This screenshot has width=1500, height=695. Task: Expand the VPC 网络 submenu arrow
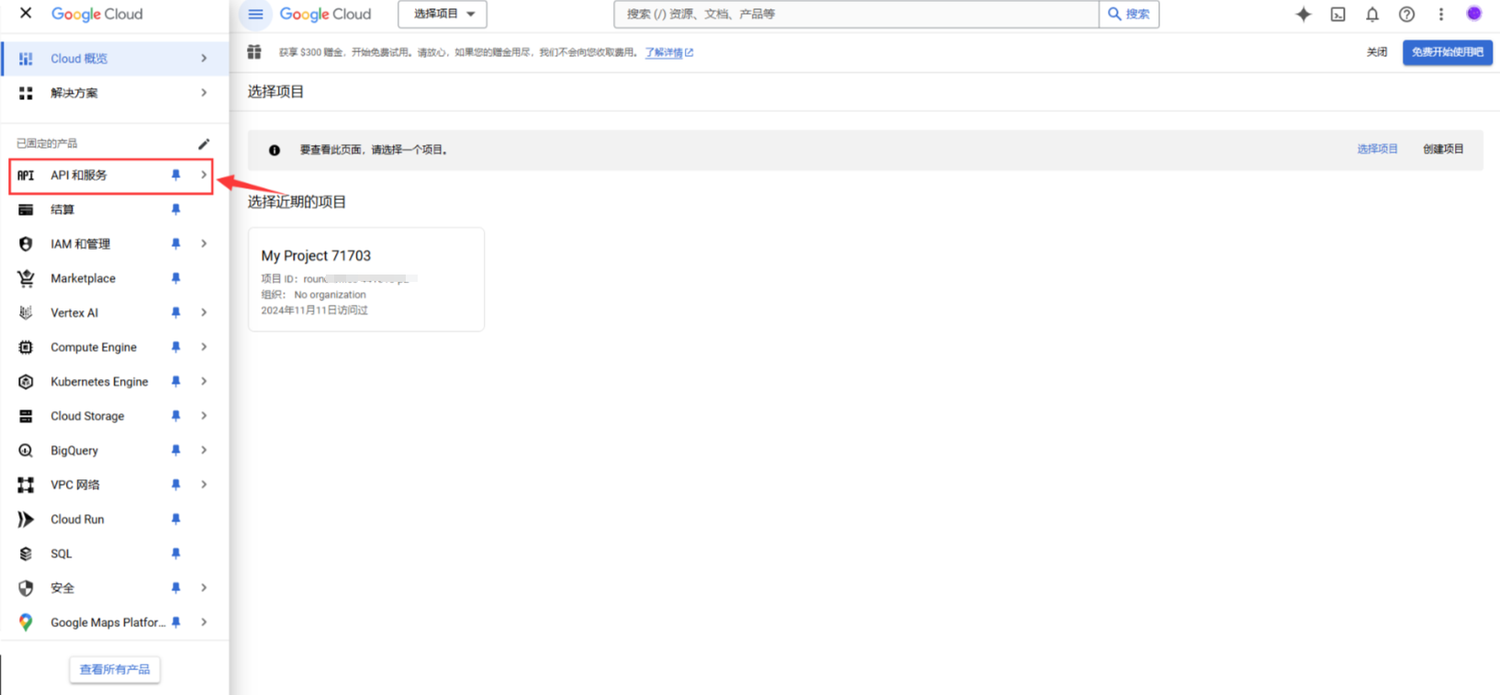(204, 485)
